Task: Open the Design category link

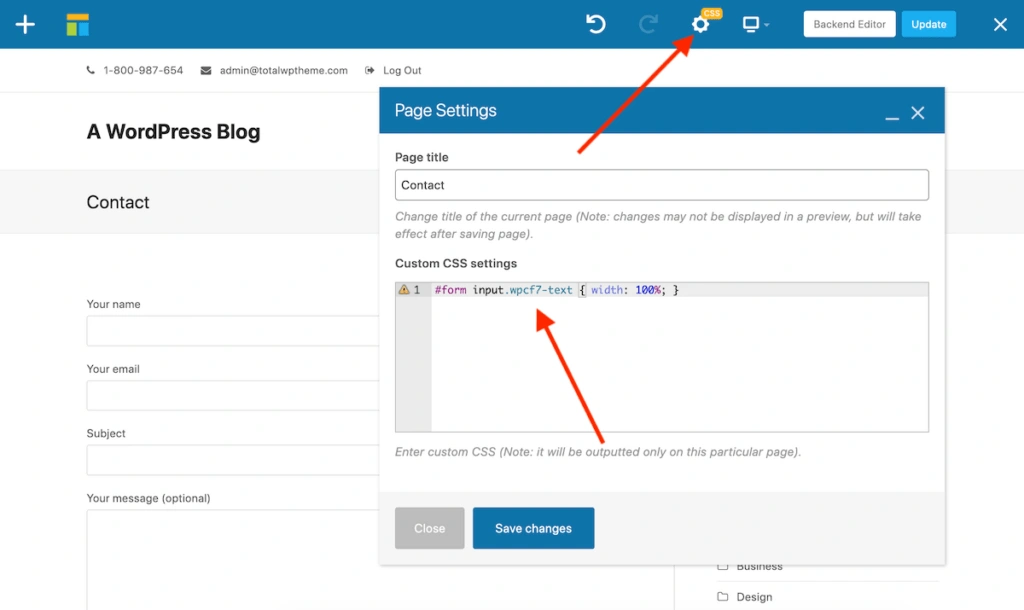Action: coord(754,597)
